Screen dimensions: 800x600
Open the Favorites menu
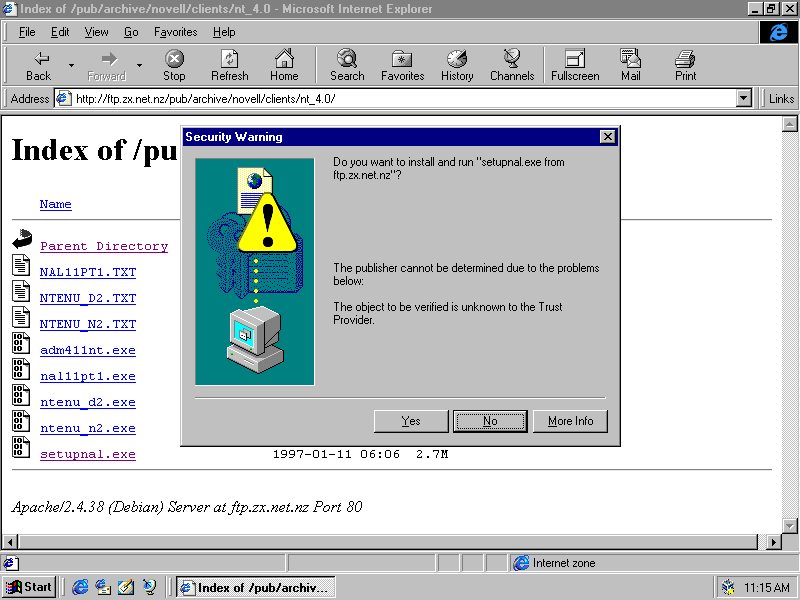(x=176, y=32)
